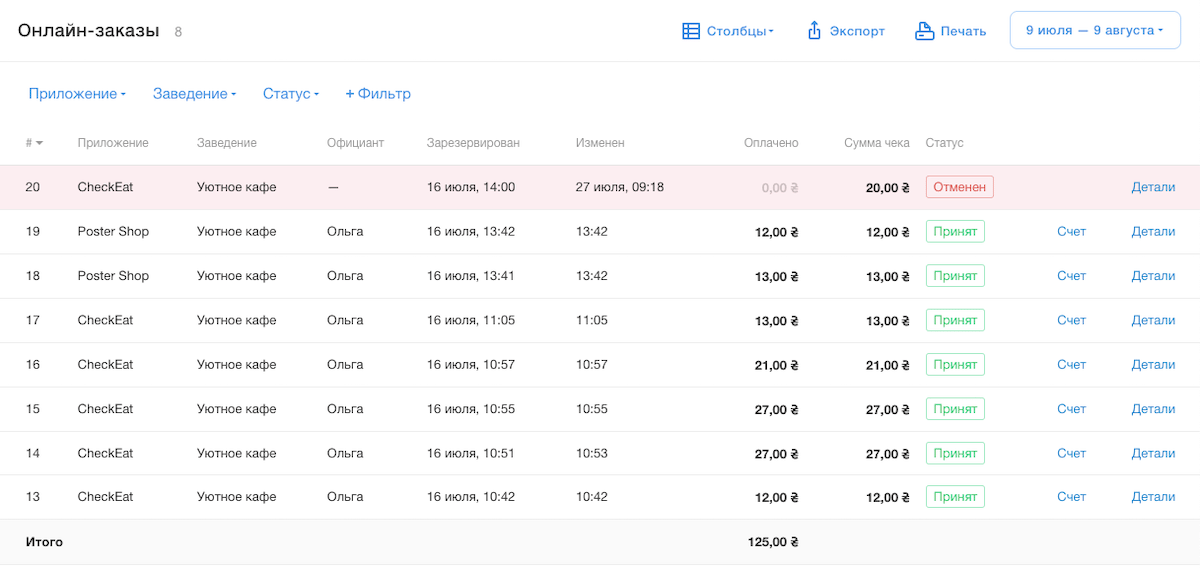
Task: Open Детали for cancelled order 20
Action: coord(1153,187)
